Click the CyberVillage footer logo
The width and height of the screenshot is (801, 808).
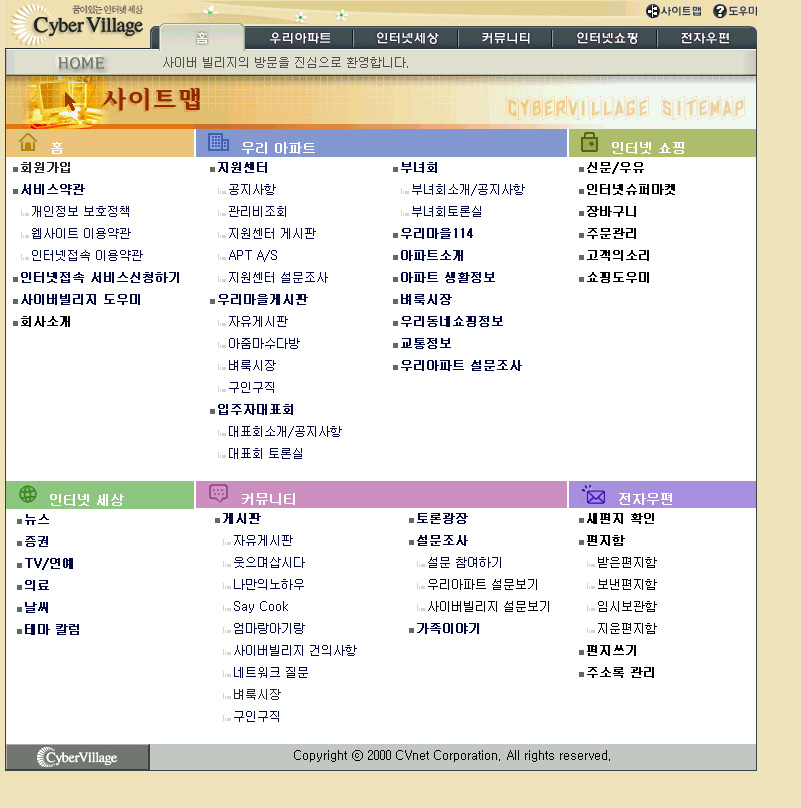coord(77,758)
